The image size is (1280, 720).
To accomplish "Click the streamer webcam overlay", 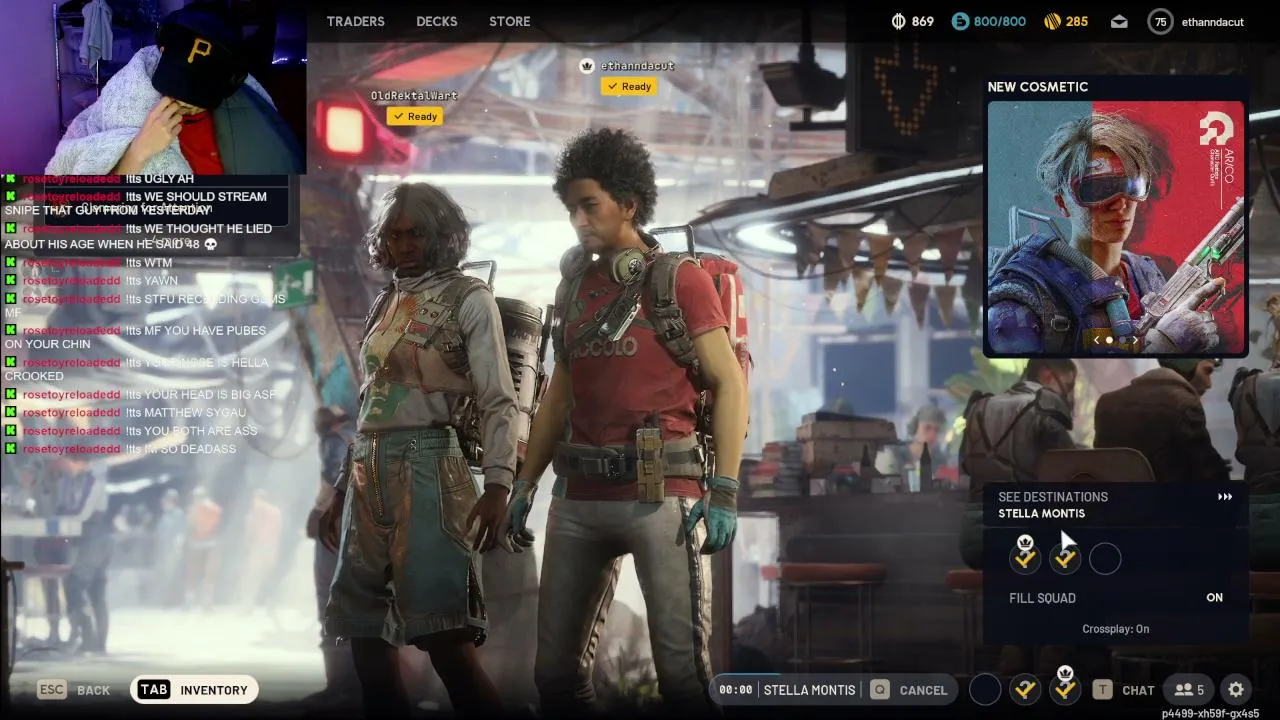I will point(154,88).
